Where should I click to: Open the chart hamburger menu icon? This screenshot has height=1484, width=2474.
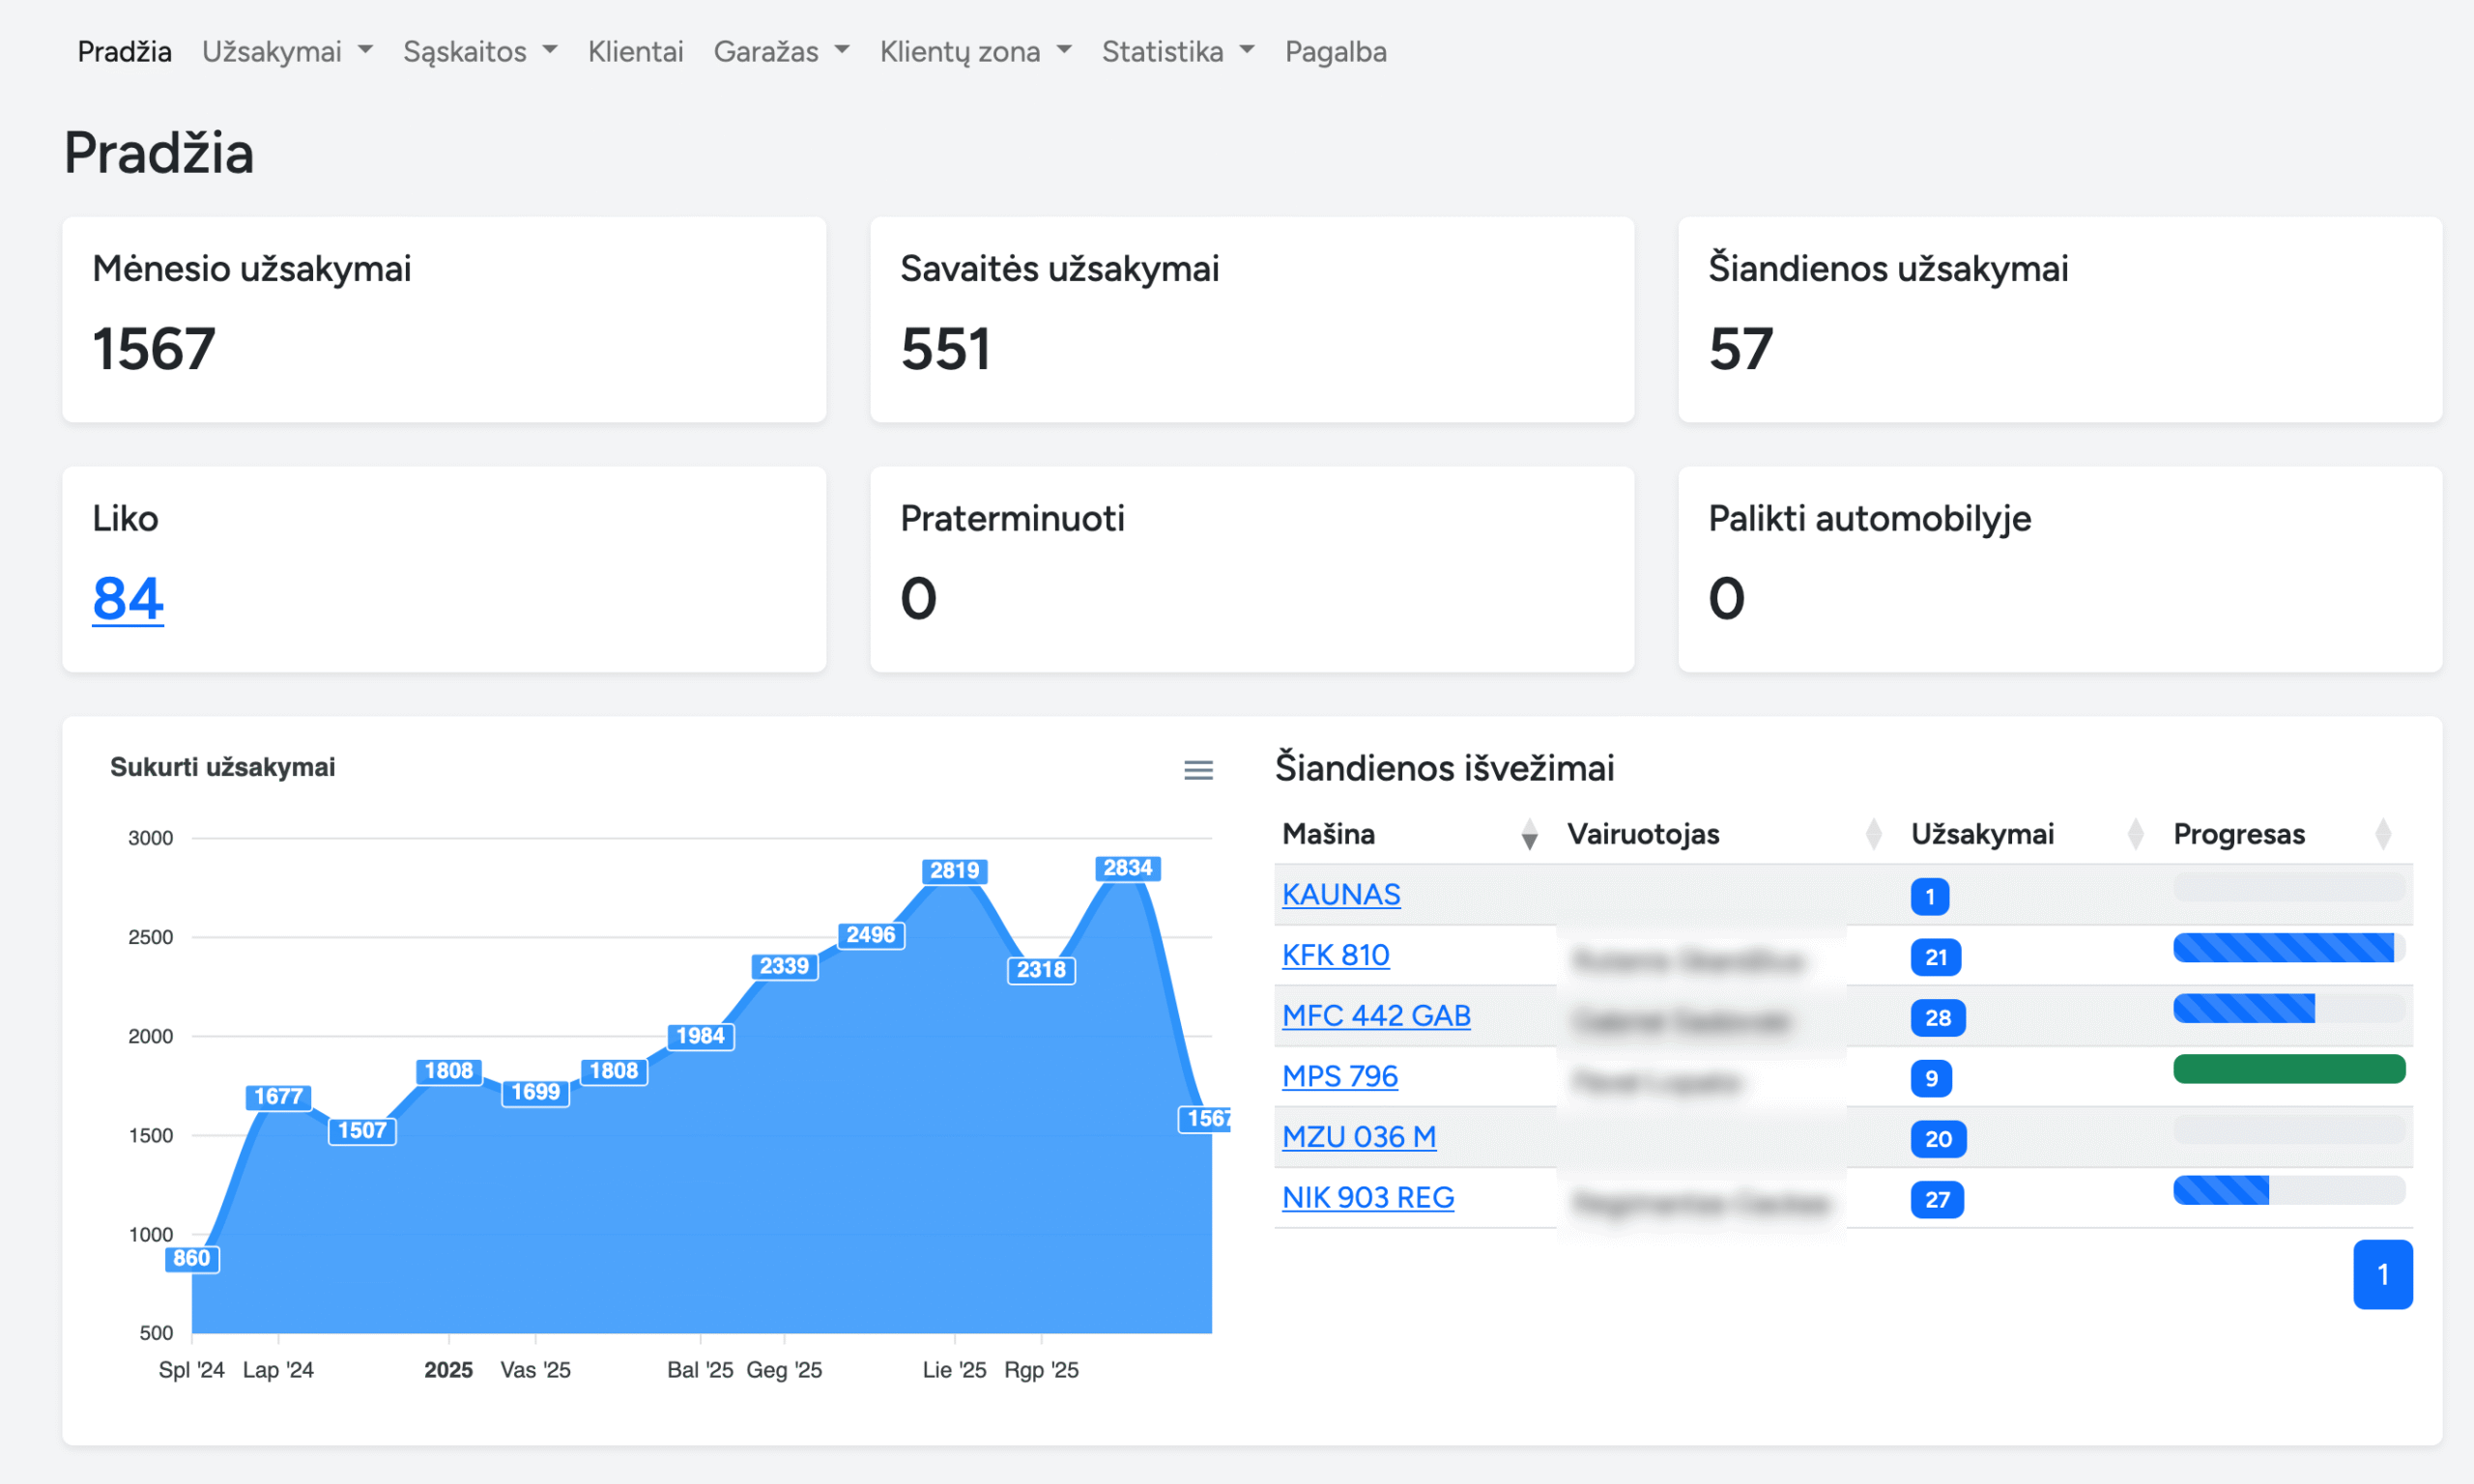click(x=1198, y=770)
